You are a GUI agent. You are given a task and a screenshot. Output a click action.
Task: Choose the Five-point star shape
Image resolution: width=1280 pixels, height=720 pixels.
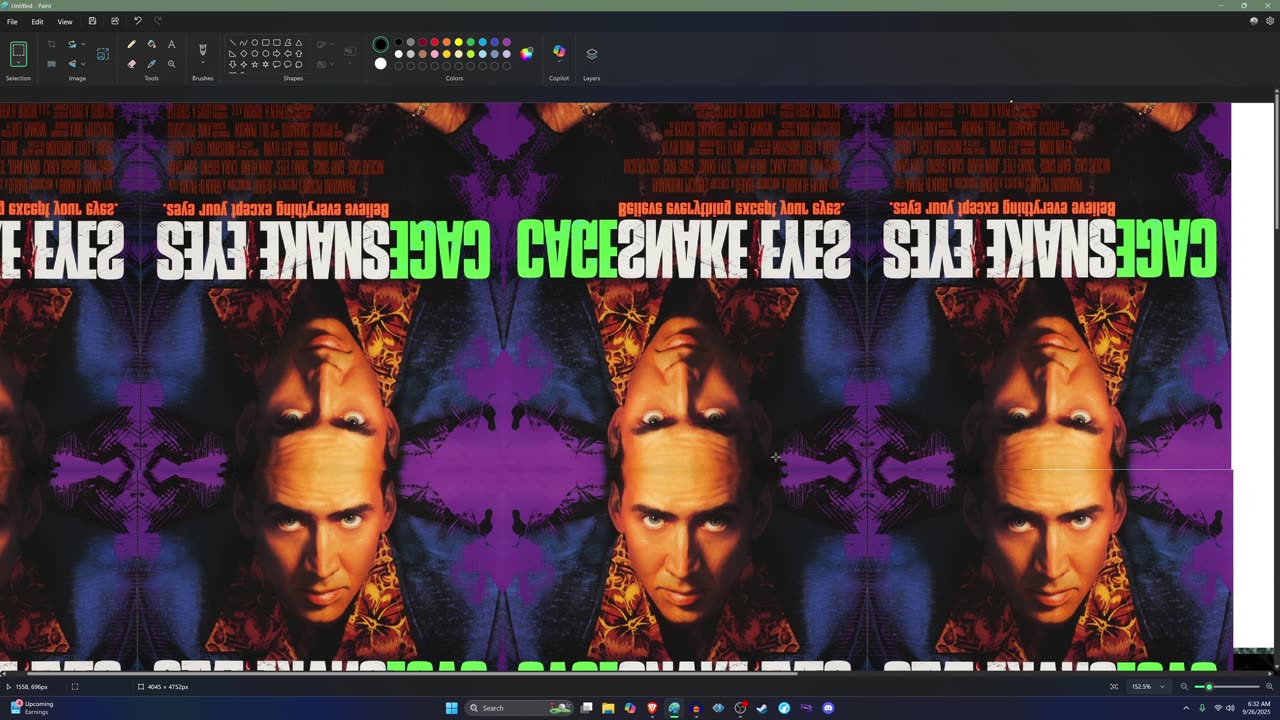click(254, 64)
